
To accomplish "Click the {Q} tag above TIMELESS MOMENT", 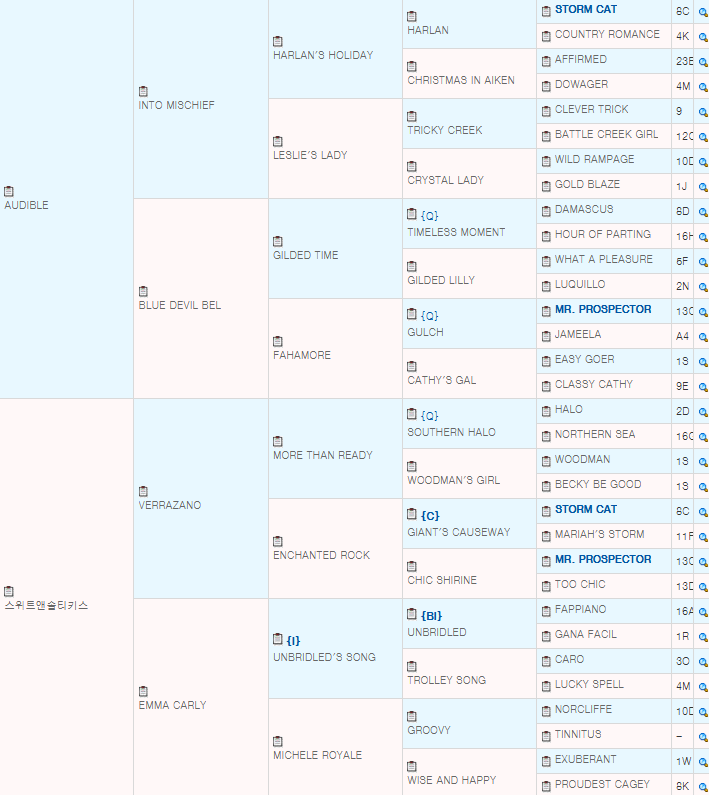I will (430, 215).
